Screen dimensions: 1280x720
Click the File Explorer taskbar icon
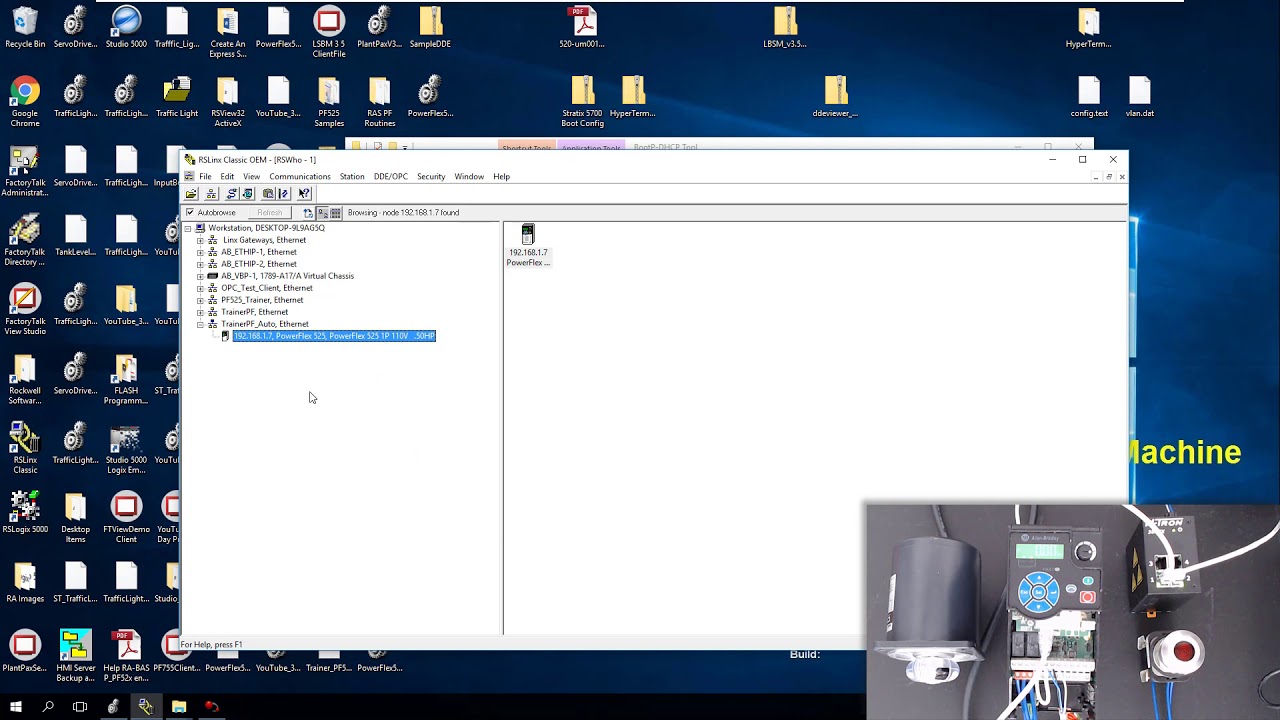click(179, 707)
